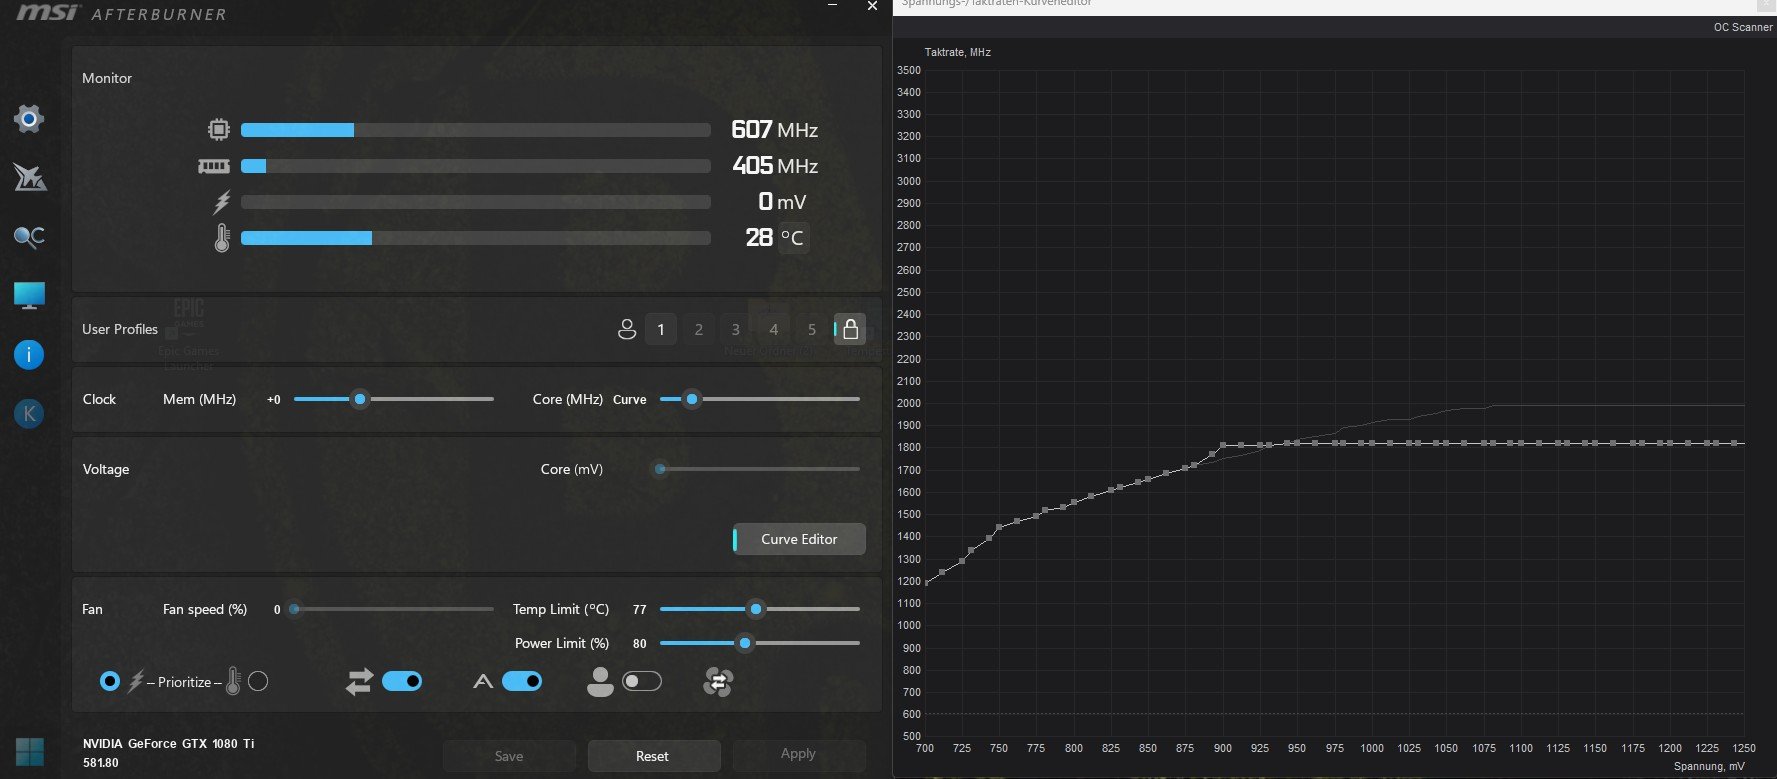1777x779 pixels.
Task: Toggle the user-defined fan curve switch
Action: click(642, 681)
